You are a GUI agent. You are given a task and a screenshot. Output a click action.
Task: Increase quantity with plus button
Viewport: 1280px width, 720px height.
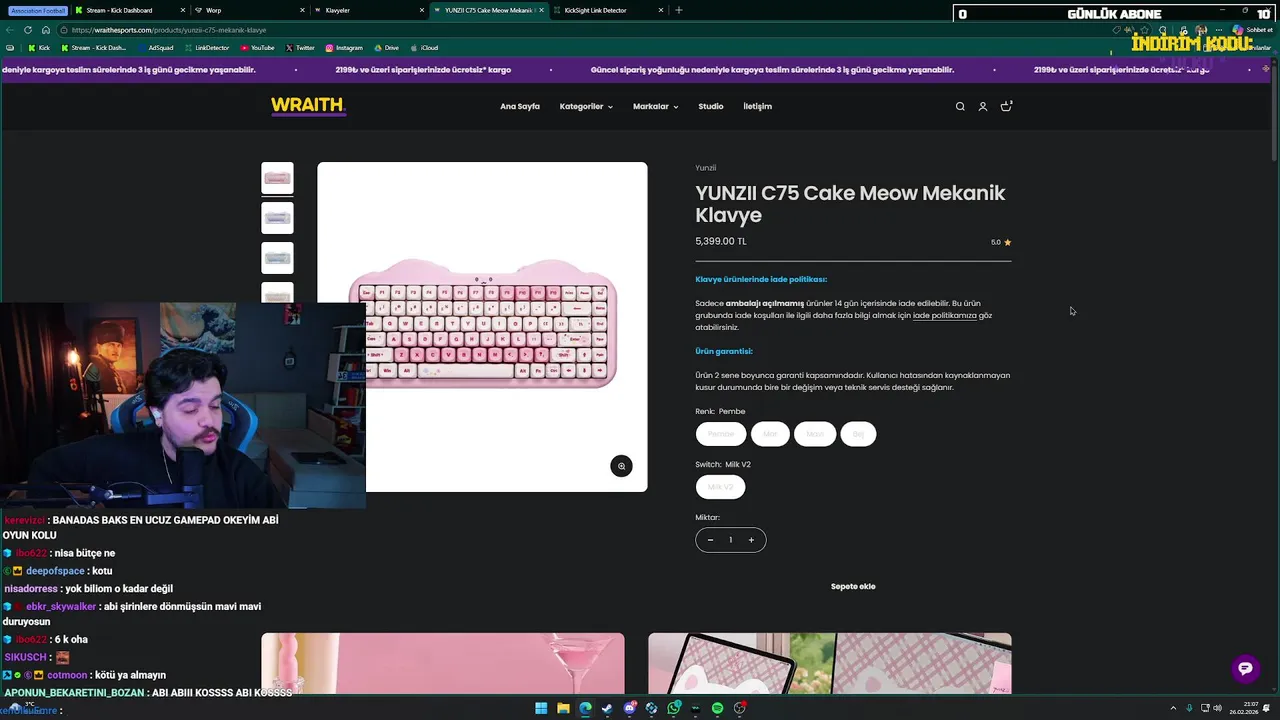pyautogui.click(x=751, y=540)
